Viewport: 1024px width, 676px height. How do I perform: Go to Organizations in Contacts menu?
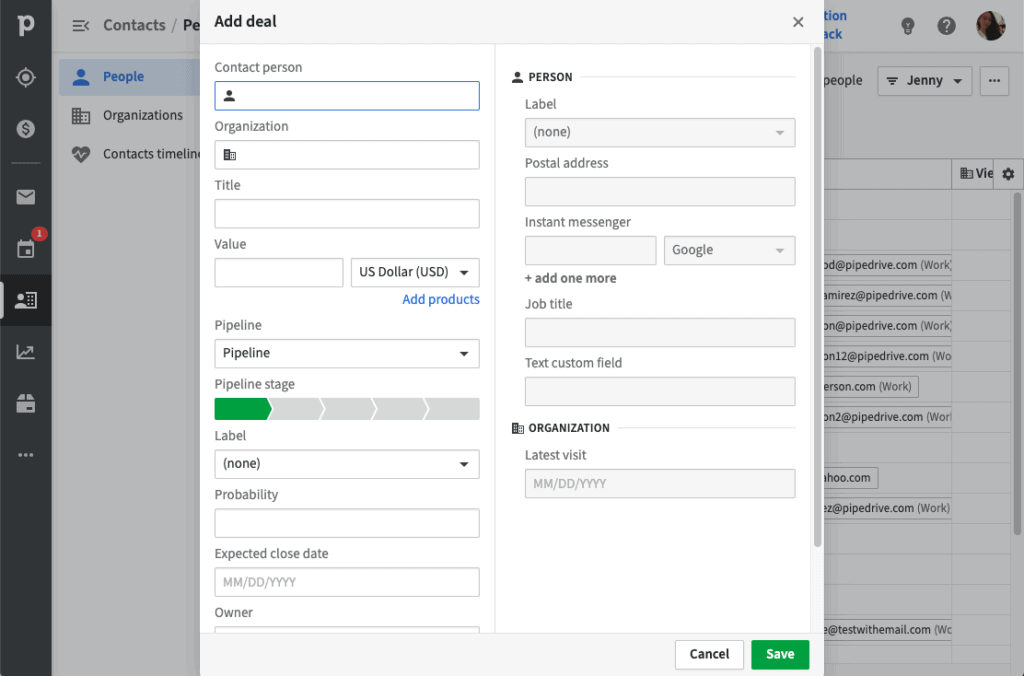tap(142, 115)
